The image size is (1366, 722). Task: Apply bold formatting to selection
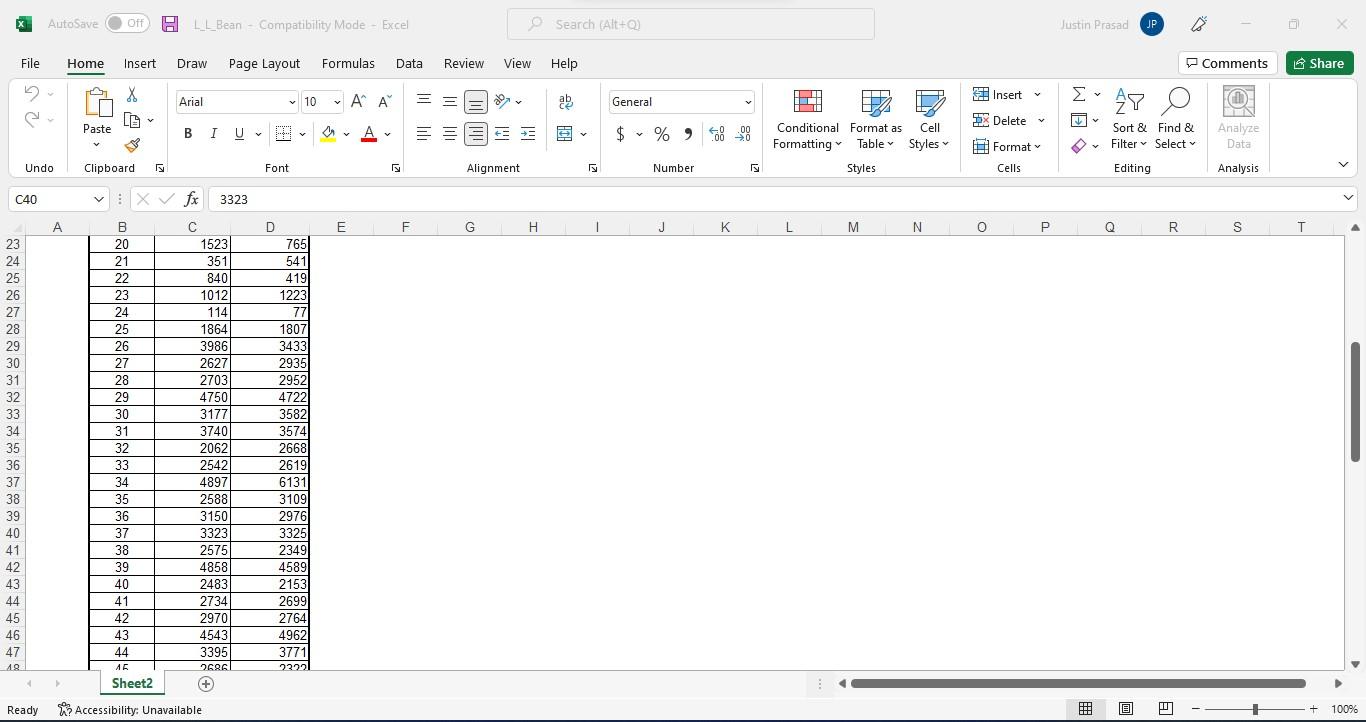click(188, 133)
